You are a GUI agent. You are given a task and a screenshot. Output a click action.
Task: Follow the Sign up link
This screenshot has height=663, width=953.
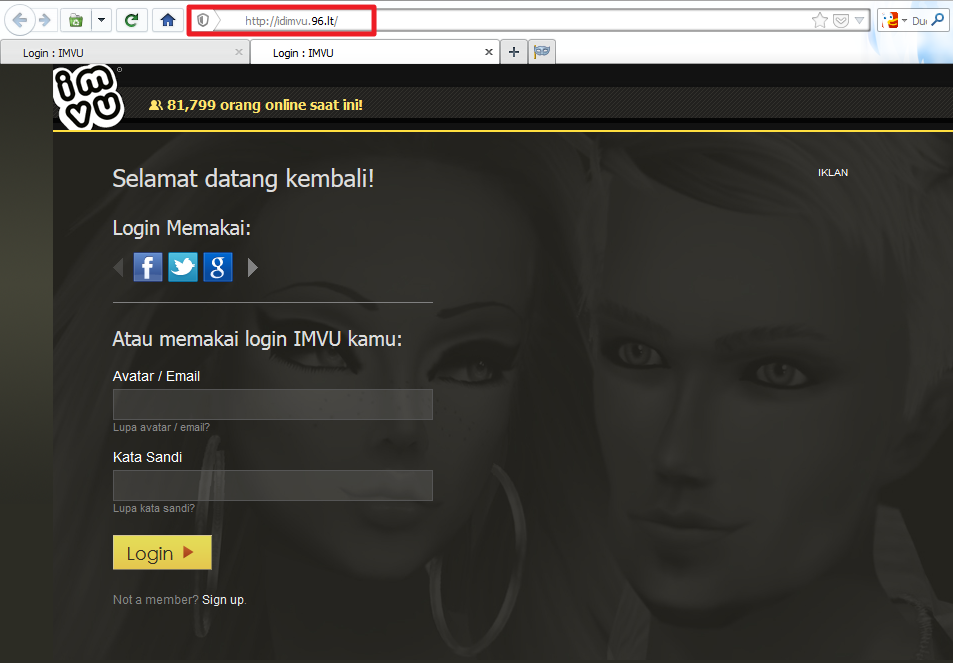pyautogui.click(x=223, y=600)
